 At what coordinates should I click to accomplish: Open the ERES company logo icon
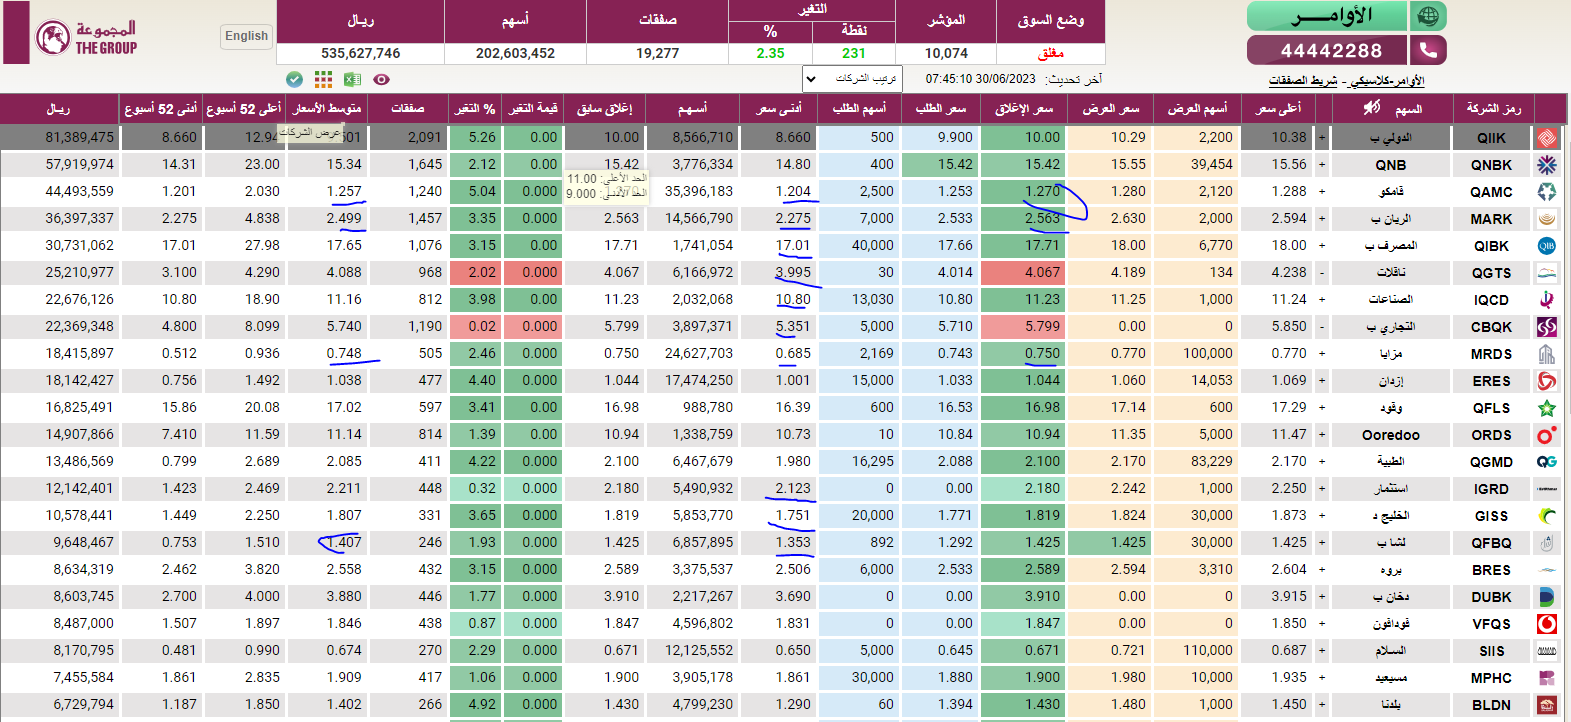1547,381
